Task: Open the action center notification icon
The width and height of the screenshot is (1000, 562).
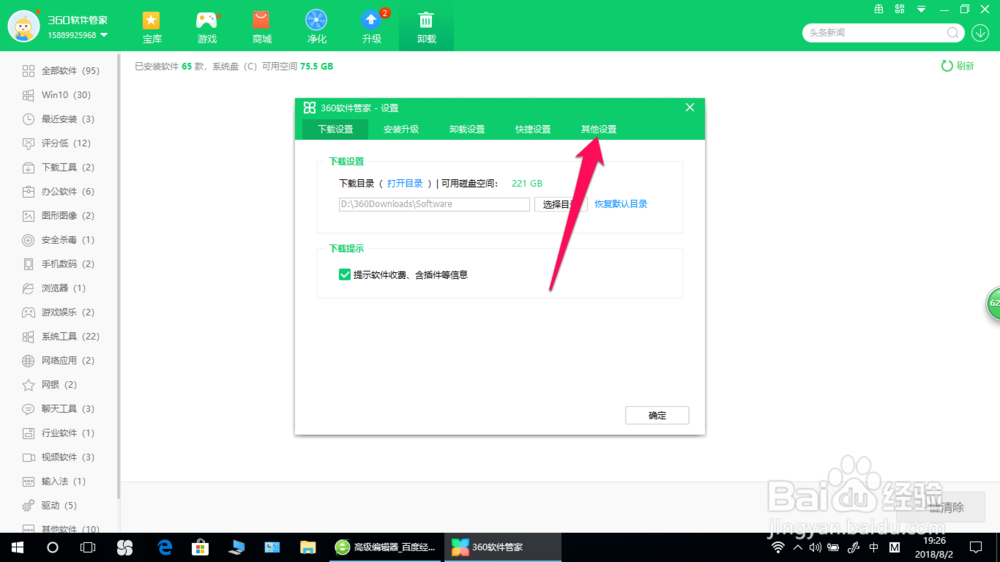Action: (x=976, y=547)
